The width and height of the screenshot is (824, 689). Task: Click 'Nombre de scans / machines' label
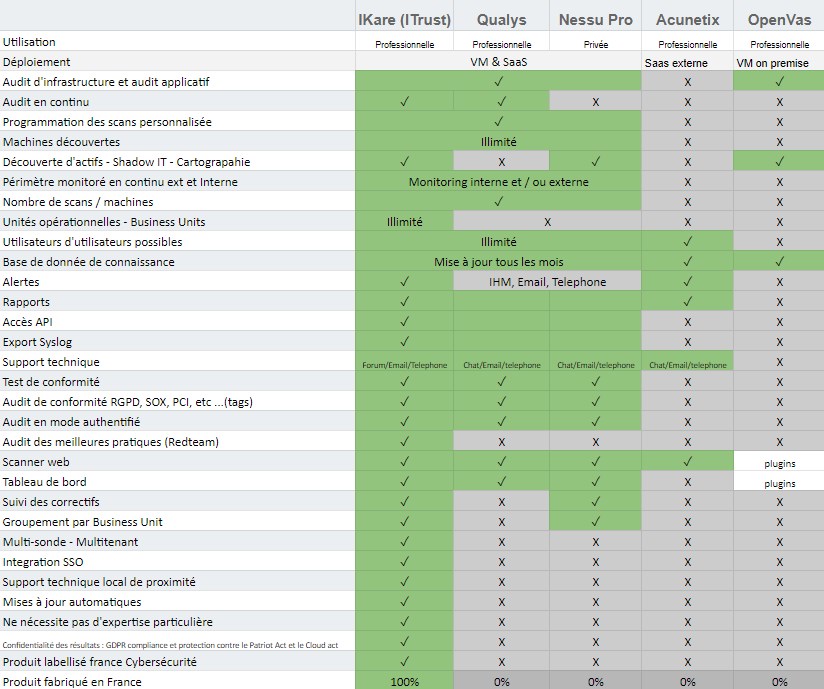click(x=78, y=202)
